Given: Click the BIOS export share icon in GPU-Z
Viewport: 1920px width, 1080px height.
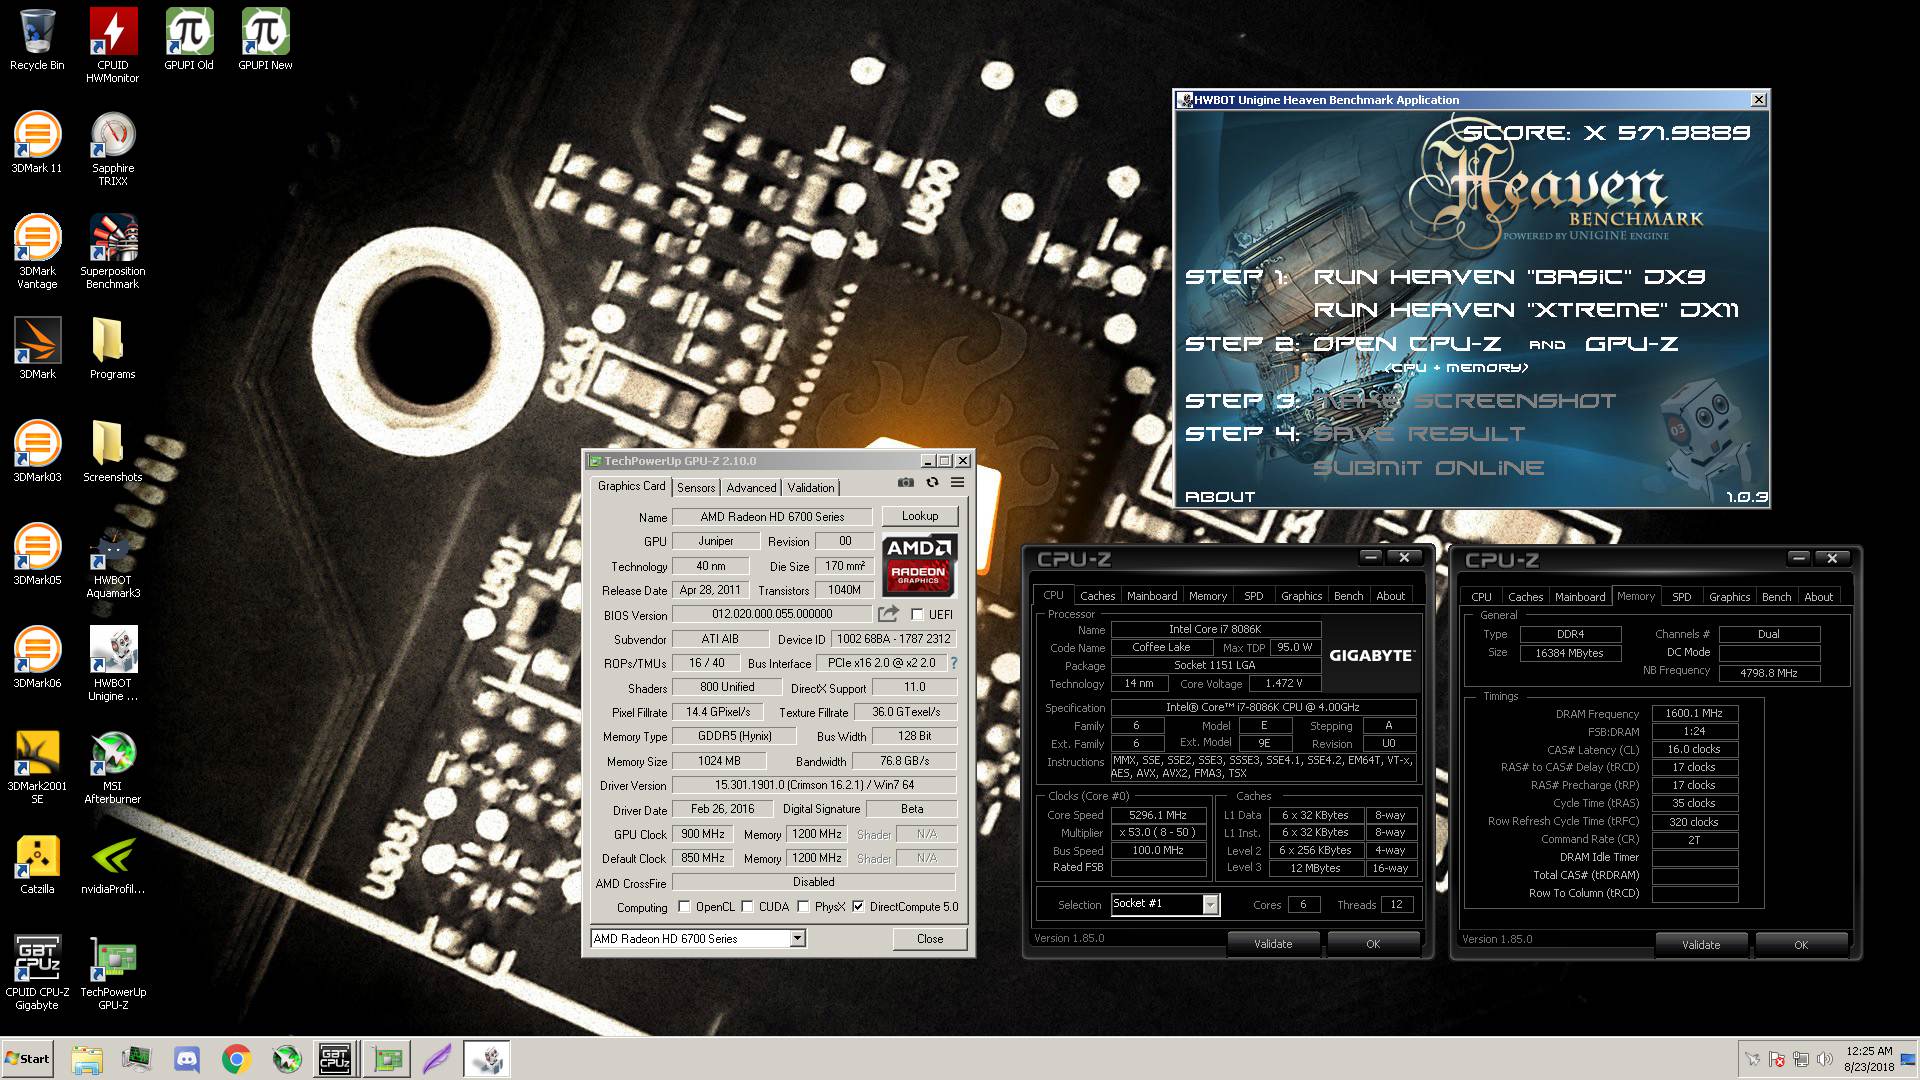Looking at the screenshot, I should pos(888,614).
